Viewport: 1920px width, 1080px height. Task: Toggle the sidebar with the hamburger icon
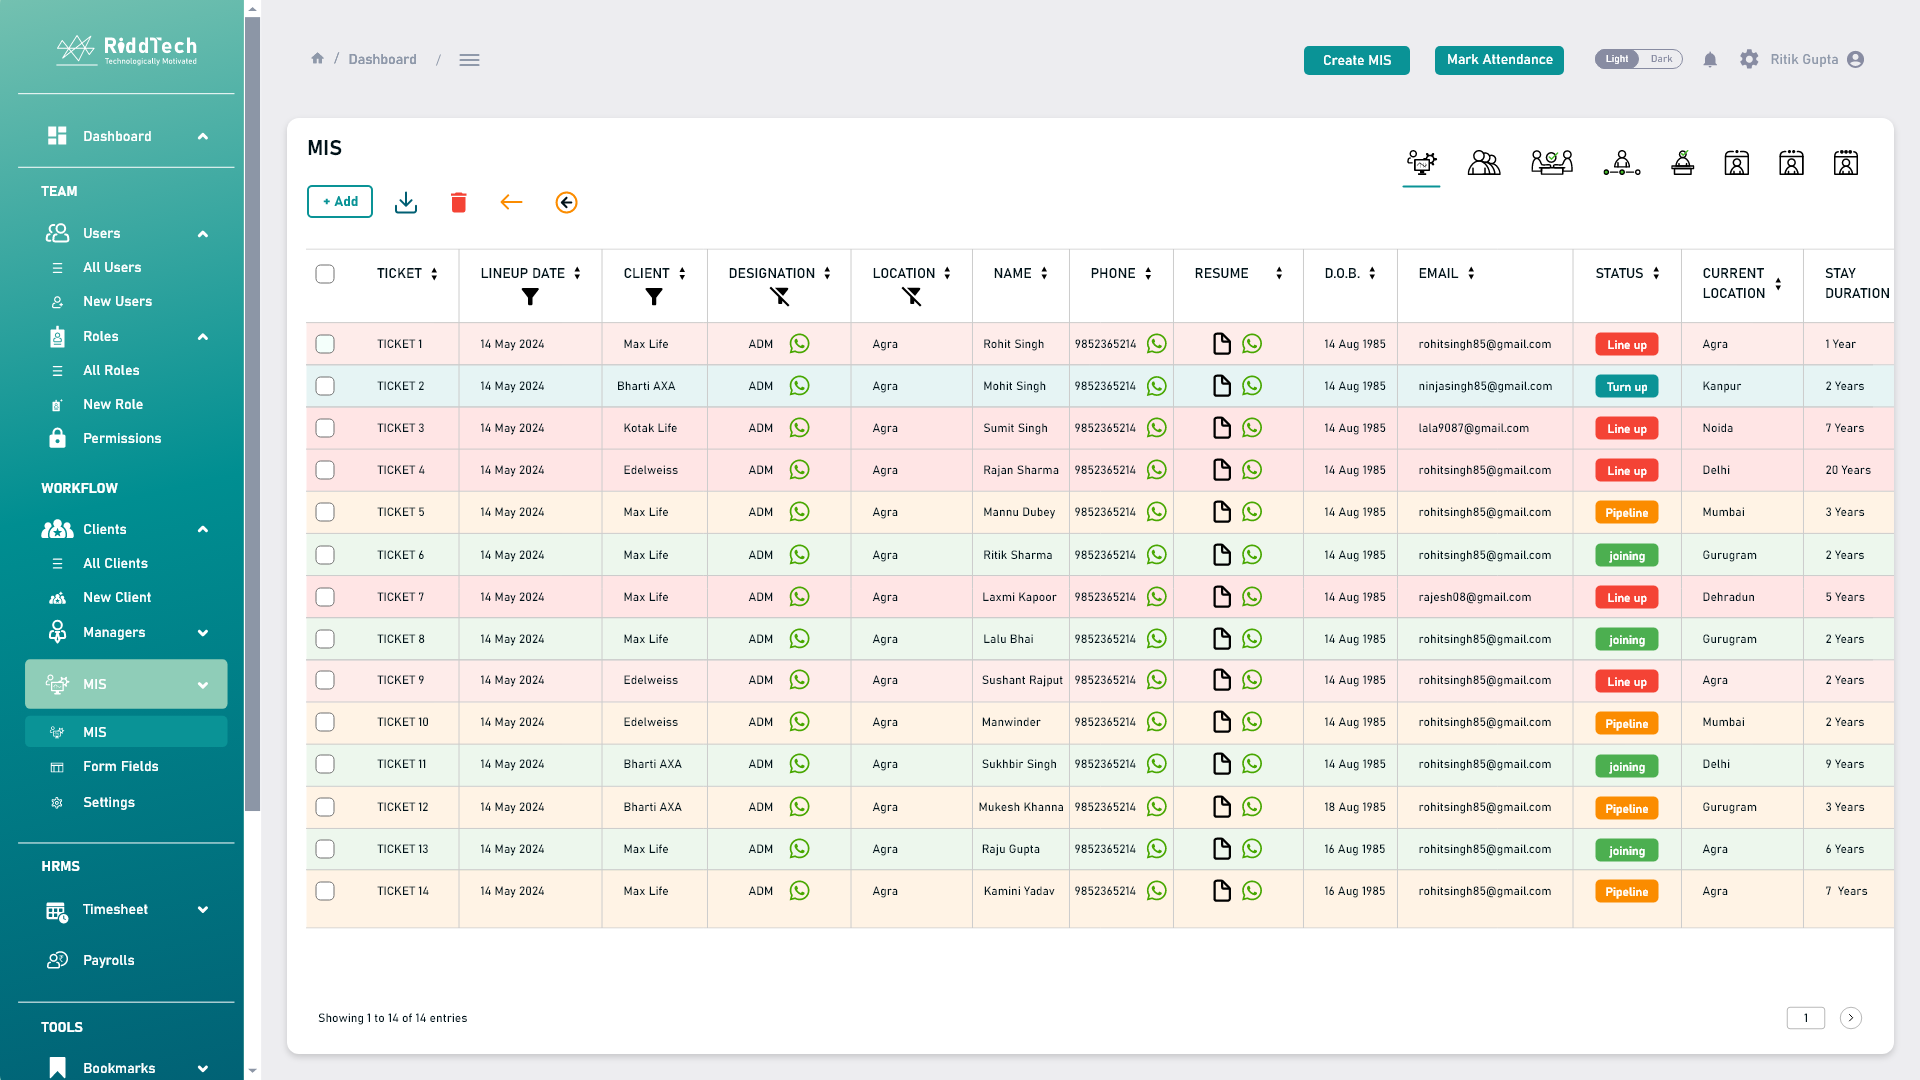(x=469, y=60)
